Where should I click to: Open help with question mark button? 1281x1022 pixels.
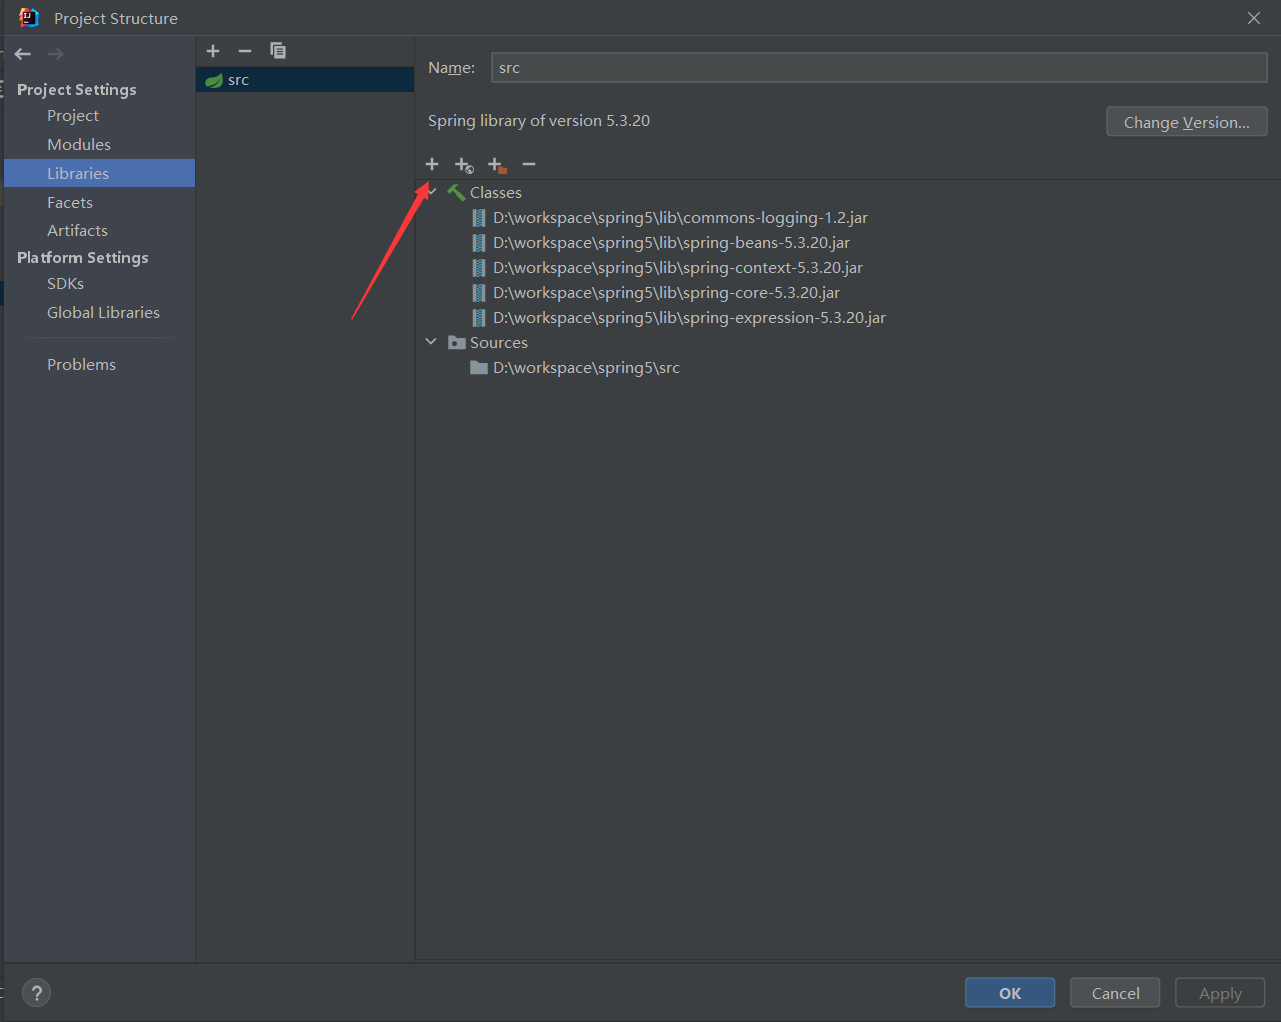[36, 993]
